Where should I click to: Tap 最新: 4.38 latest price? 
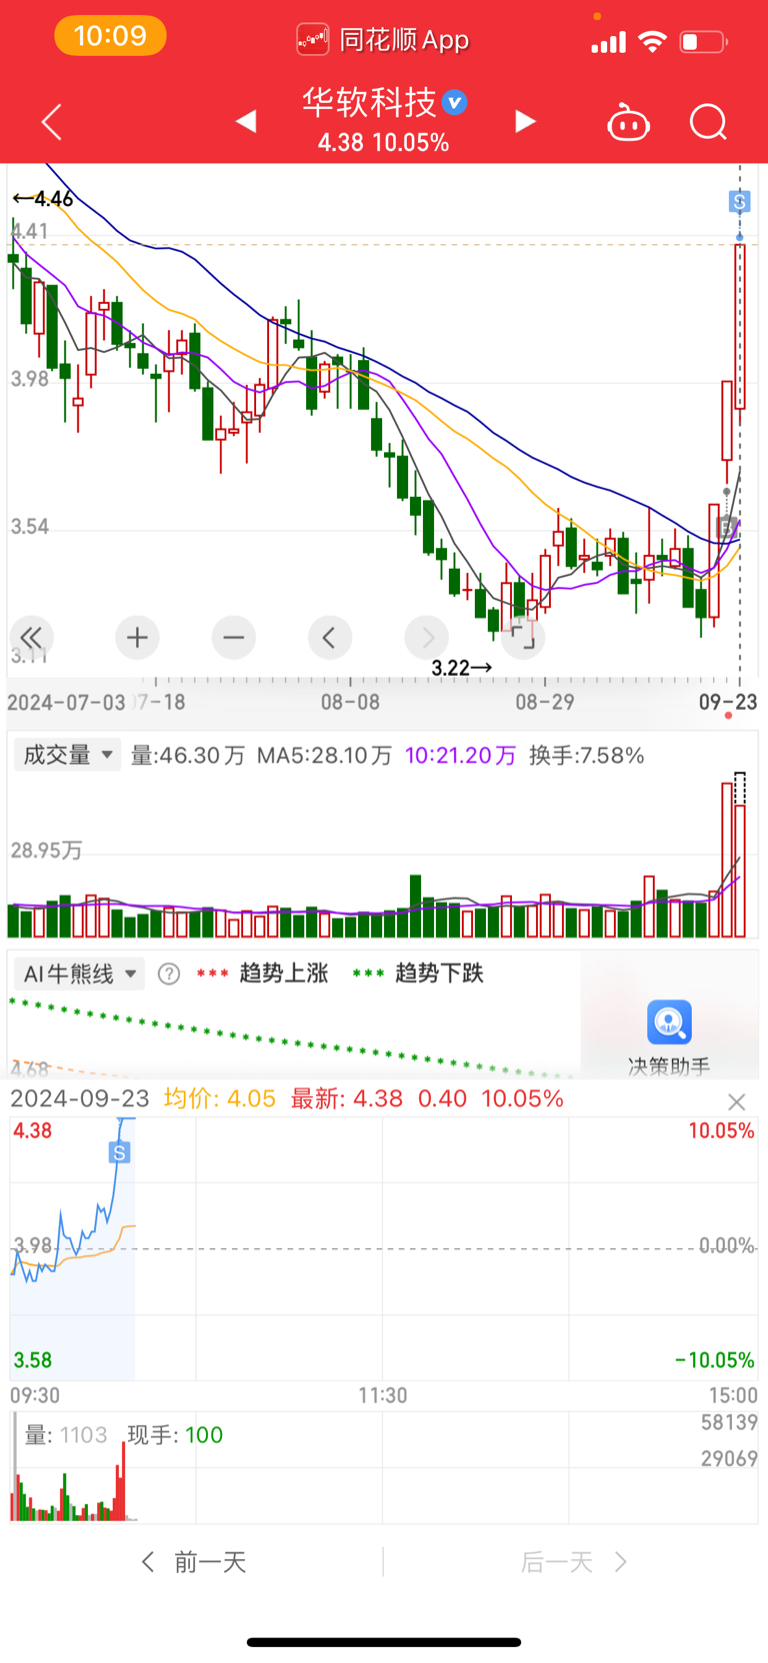click(x=347, y=1098)
